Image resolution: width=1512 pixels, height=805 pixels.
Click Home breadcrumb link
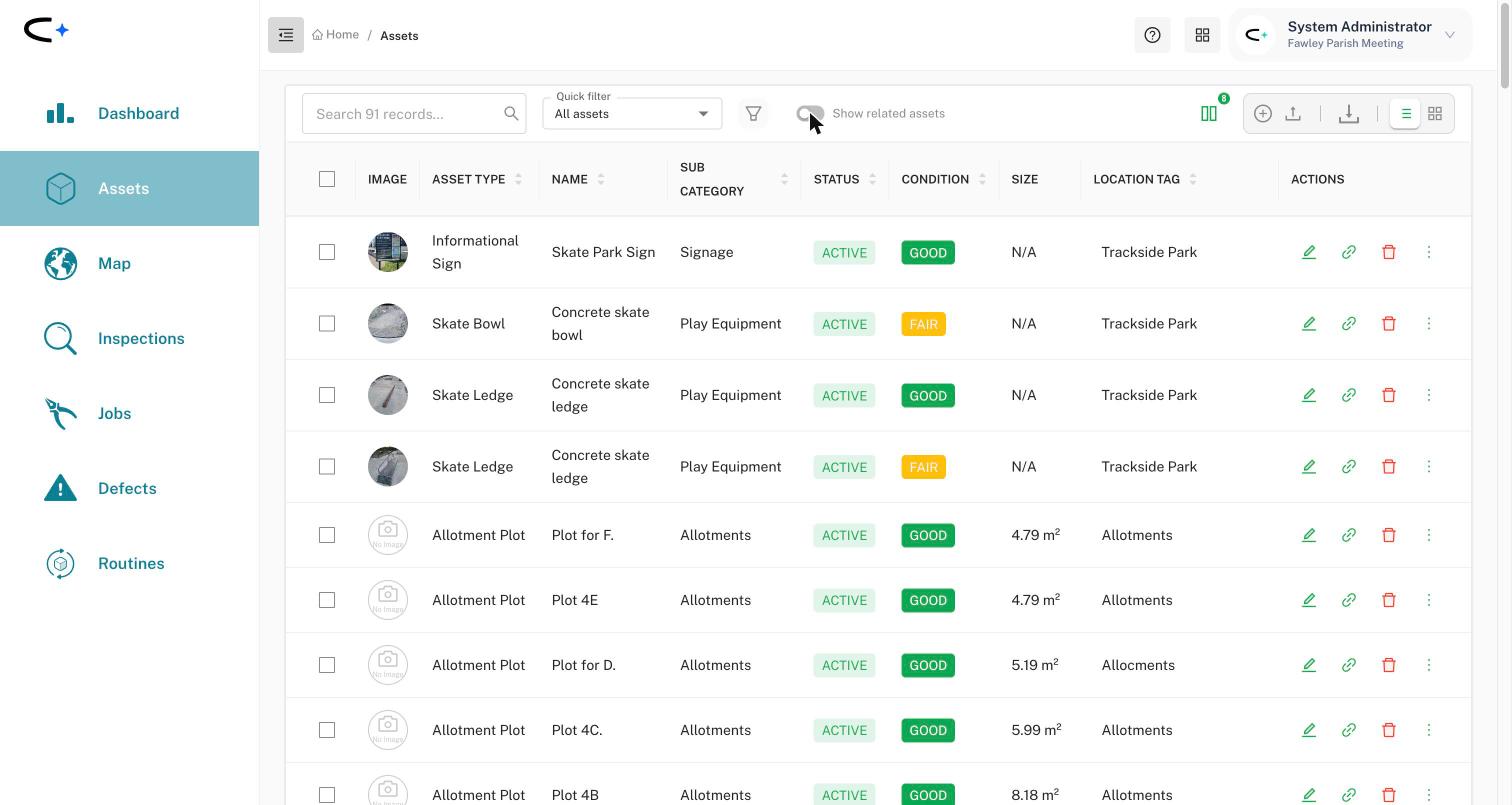pyautogui.click(x=335, y=35)
